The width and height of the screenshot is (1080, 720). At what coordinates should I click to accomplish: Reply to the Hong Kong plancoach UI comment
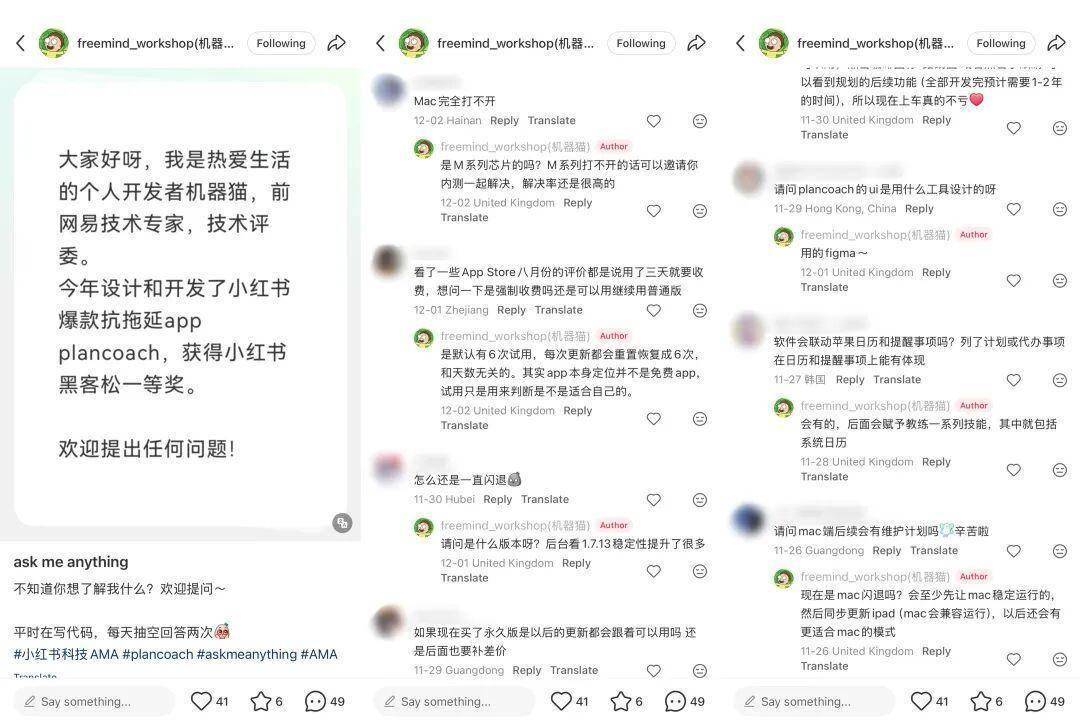[x=919, y=209]
